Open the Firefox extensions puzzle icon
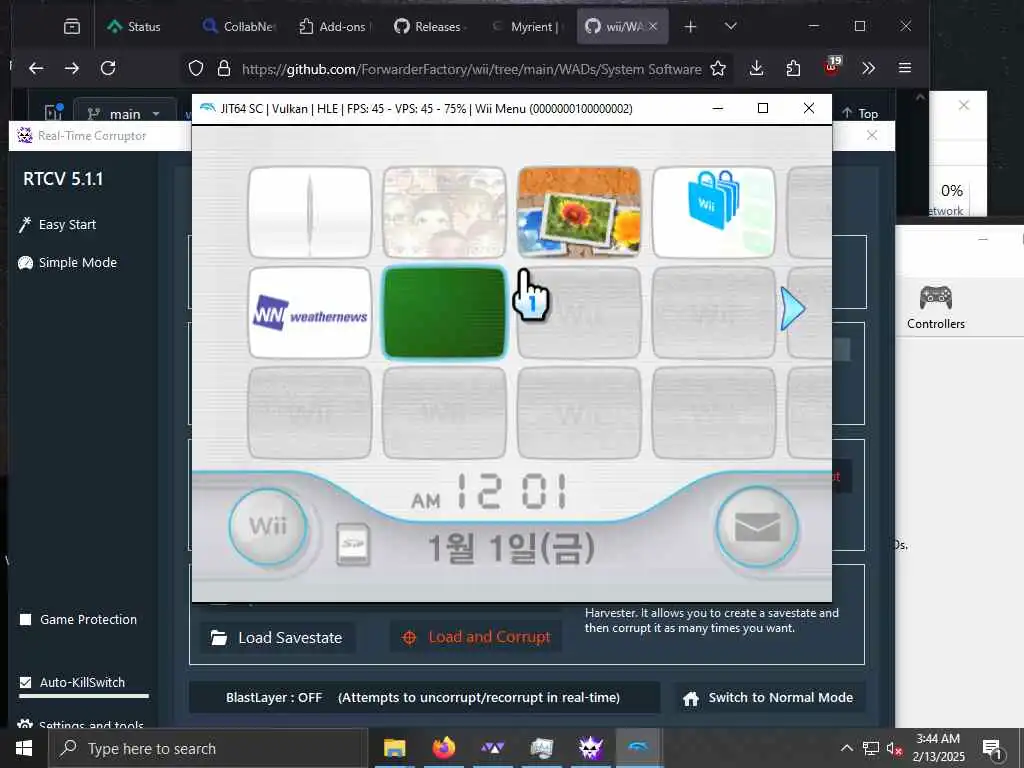The height and width of the screenshot is (768, 1024). click(793, 68)
